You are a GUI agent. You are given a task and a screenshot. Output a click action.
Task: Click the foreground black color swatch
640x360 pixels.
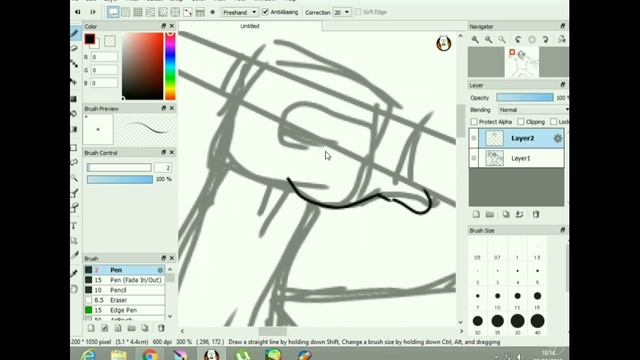tap(90, 39)
